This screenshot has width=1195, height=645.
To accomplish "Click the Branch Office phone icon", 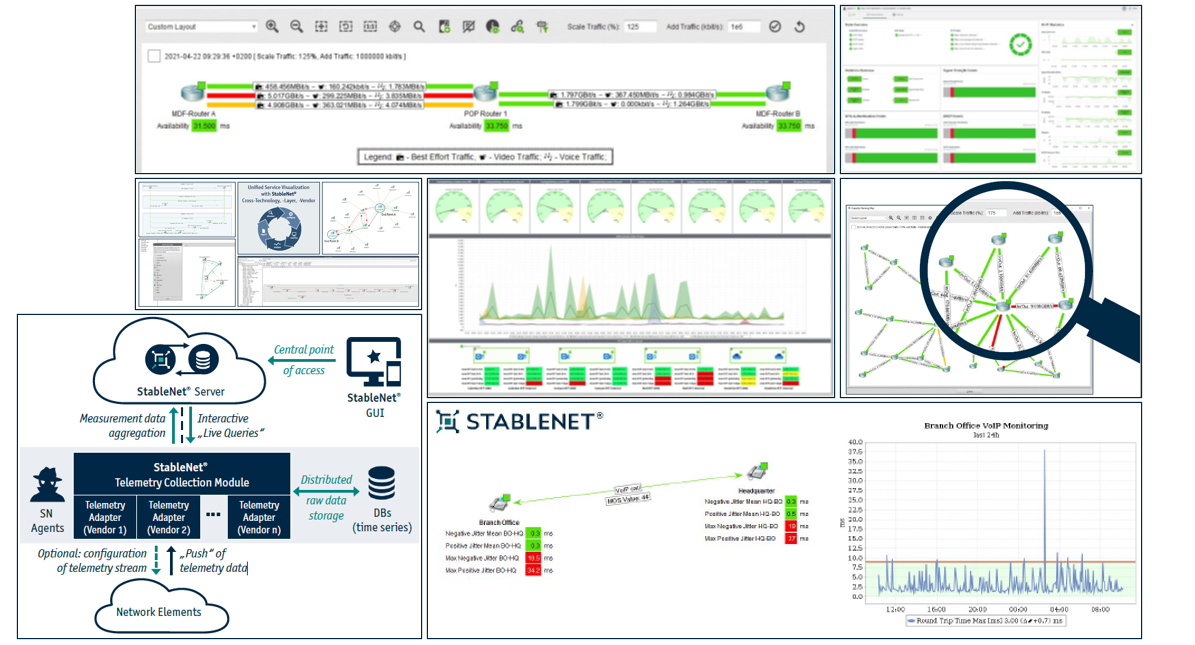I will coord(500,503).
